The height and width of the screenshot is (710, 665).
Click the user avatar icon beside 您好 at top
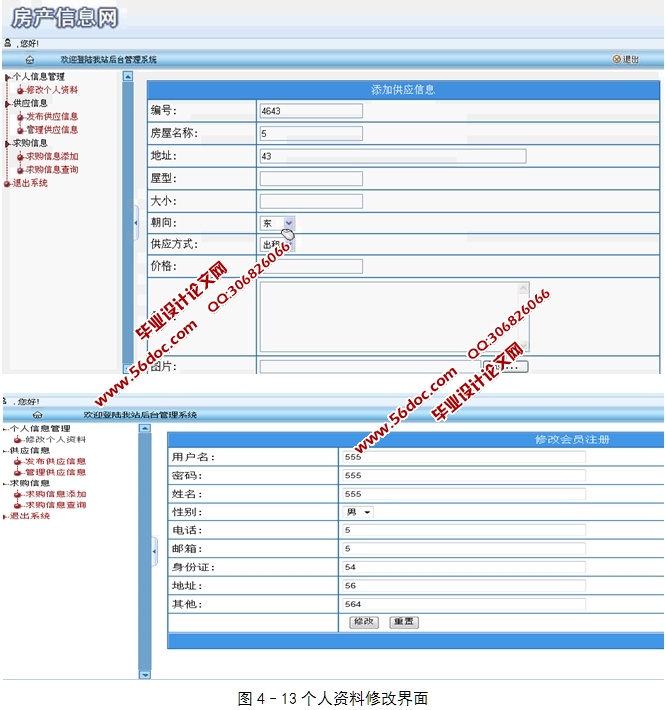pyautogui.click(x=8, y=44)
